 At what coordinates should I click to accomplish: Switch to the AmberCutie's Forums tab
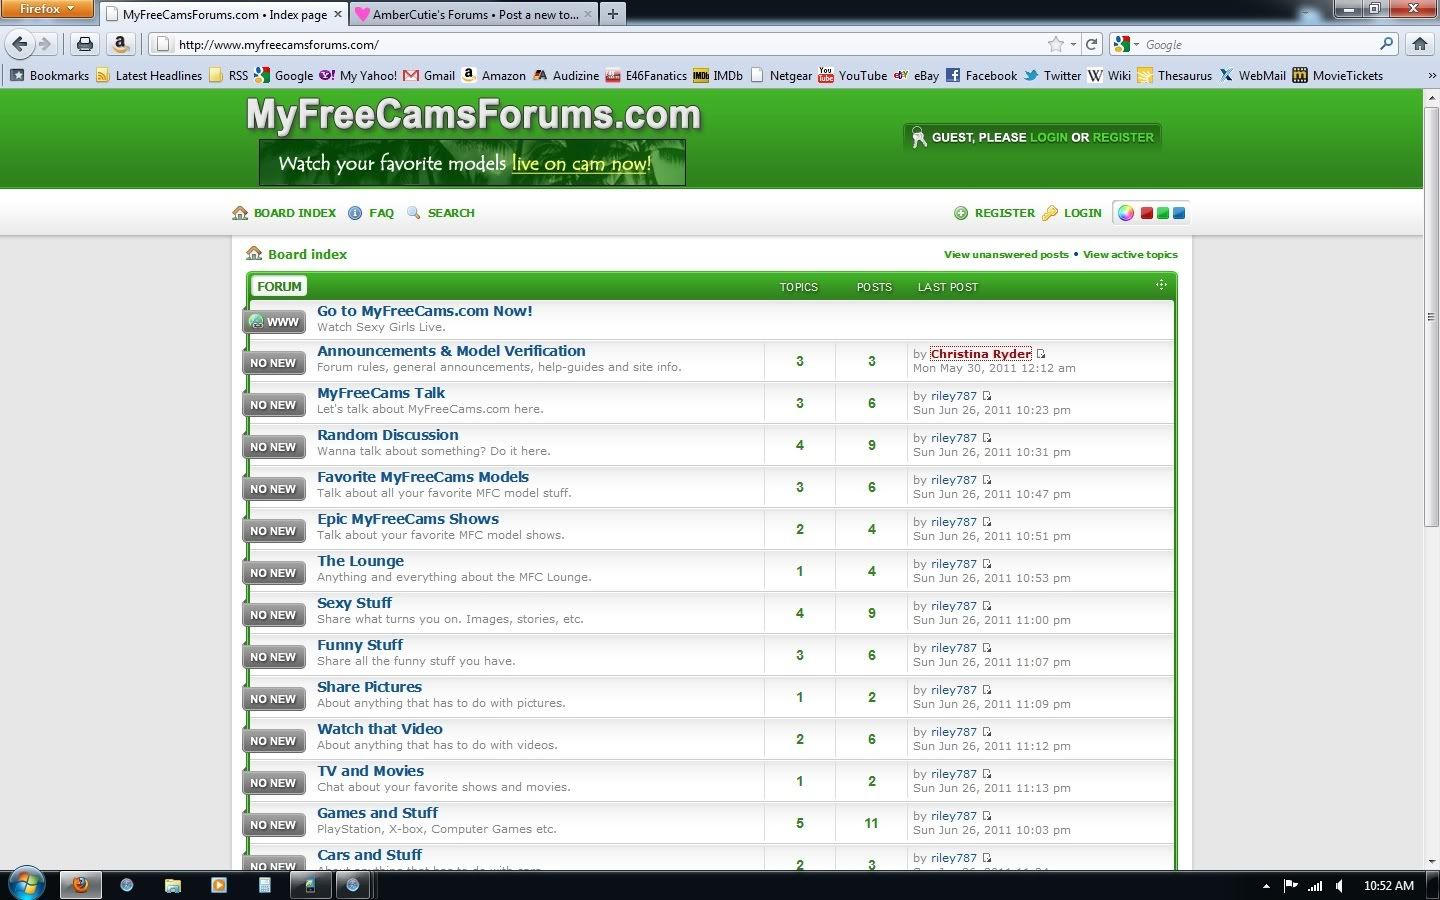(474, 14)
